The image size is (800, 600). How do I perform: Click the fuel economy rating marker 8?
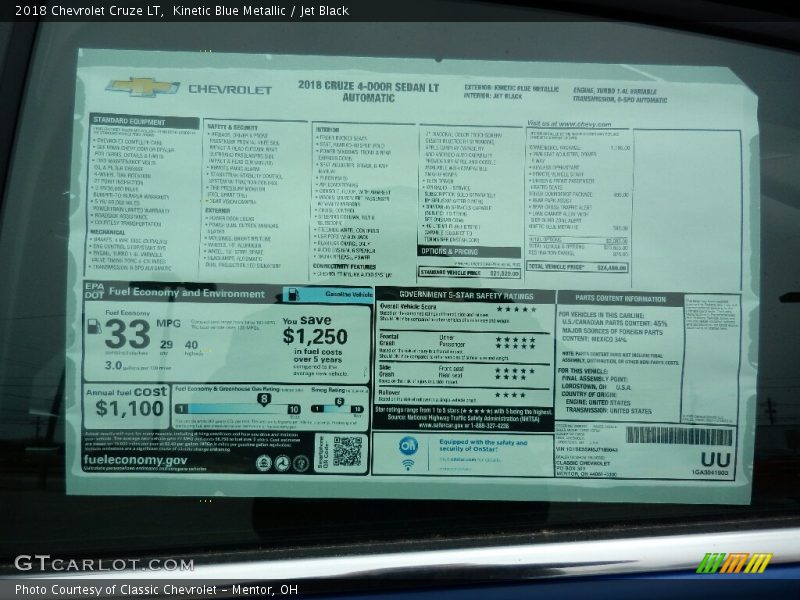(x=263, y=399)
